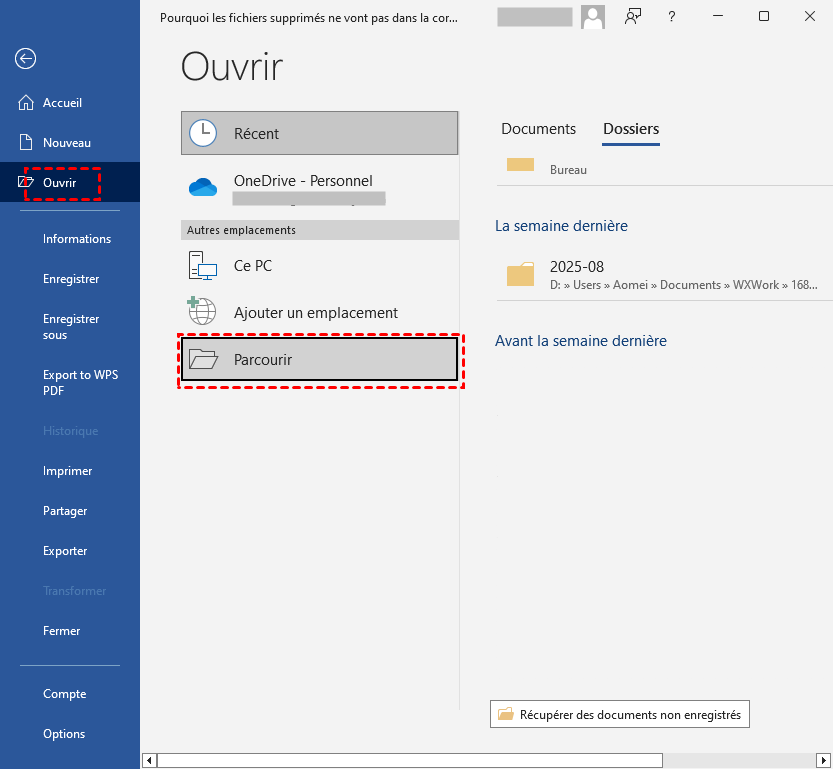
Task: Open the Accueil menu item
Action: click(x=70, y=102)
